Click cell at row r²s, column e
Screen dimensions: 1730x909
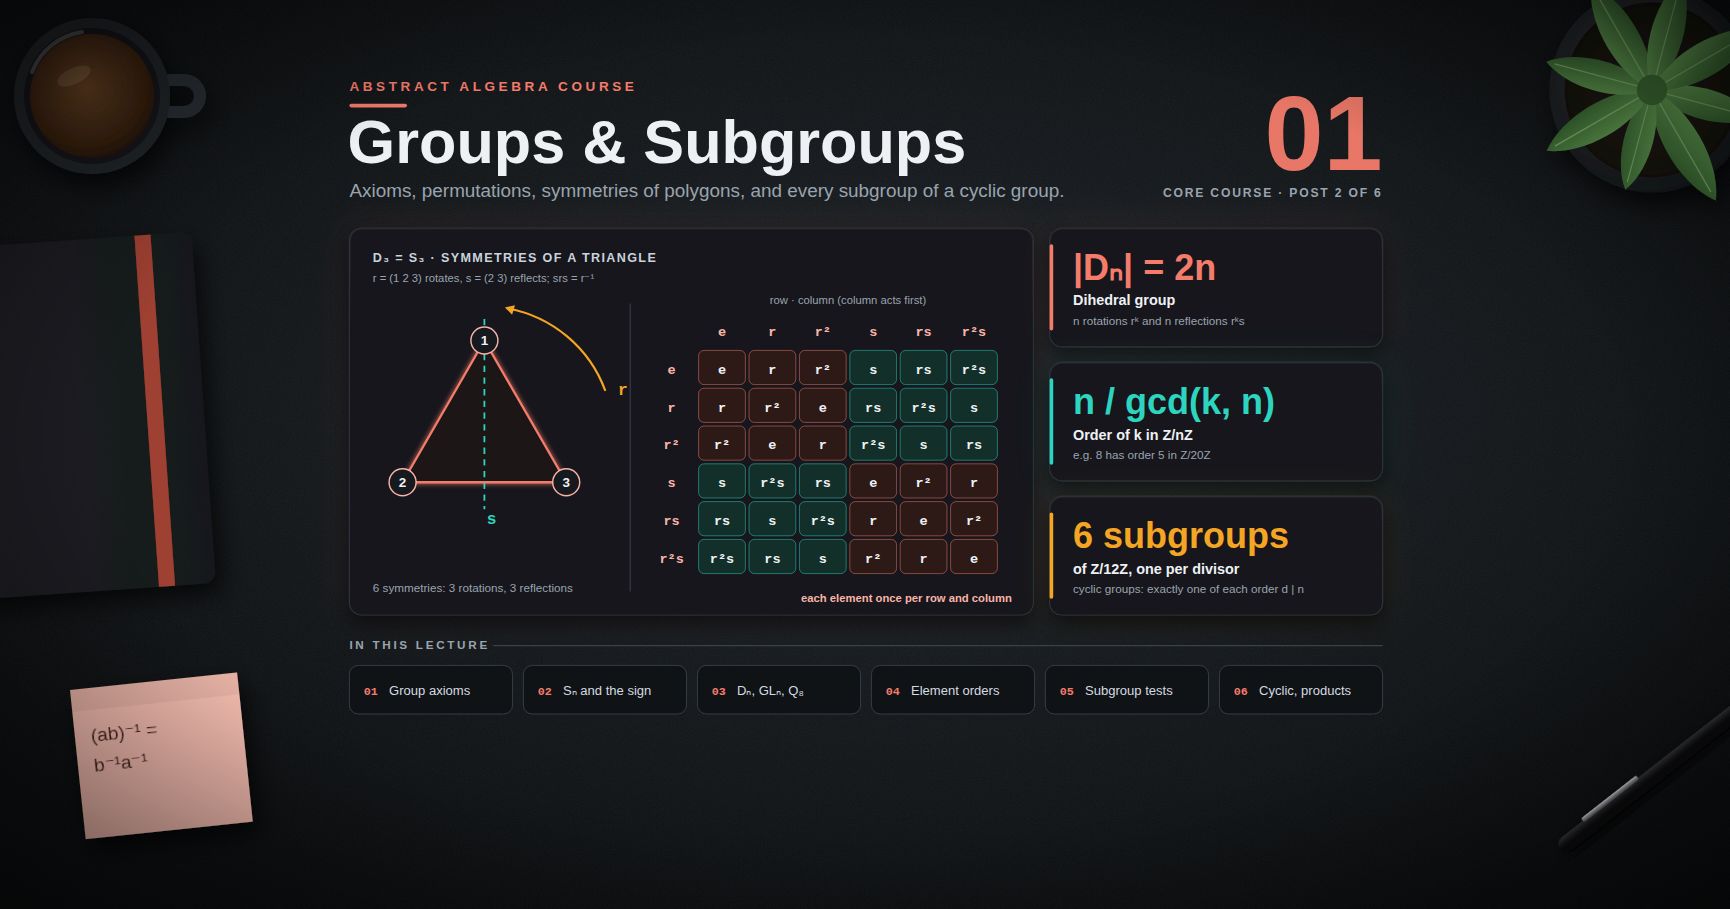point(722,557)
